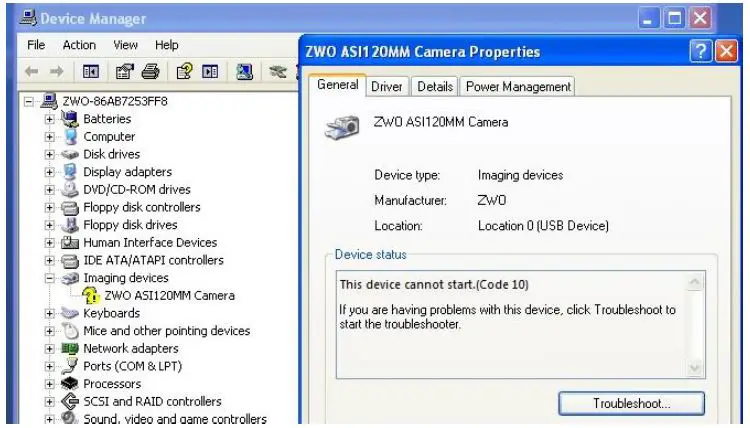Click the action pane toolbar icon beside Help
Viewport: 750px width, 428px height.
point(210,72)
